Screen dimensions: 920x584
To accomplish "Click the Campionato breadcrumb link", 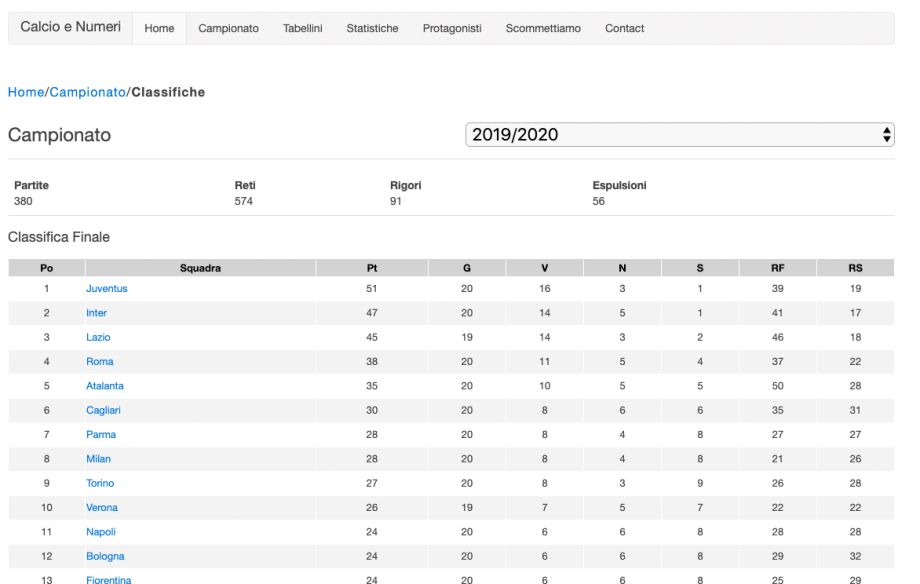I will (87, 92).
